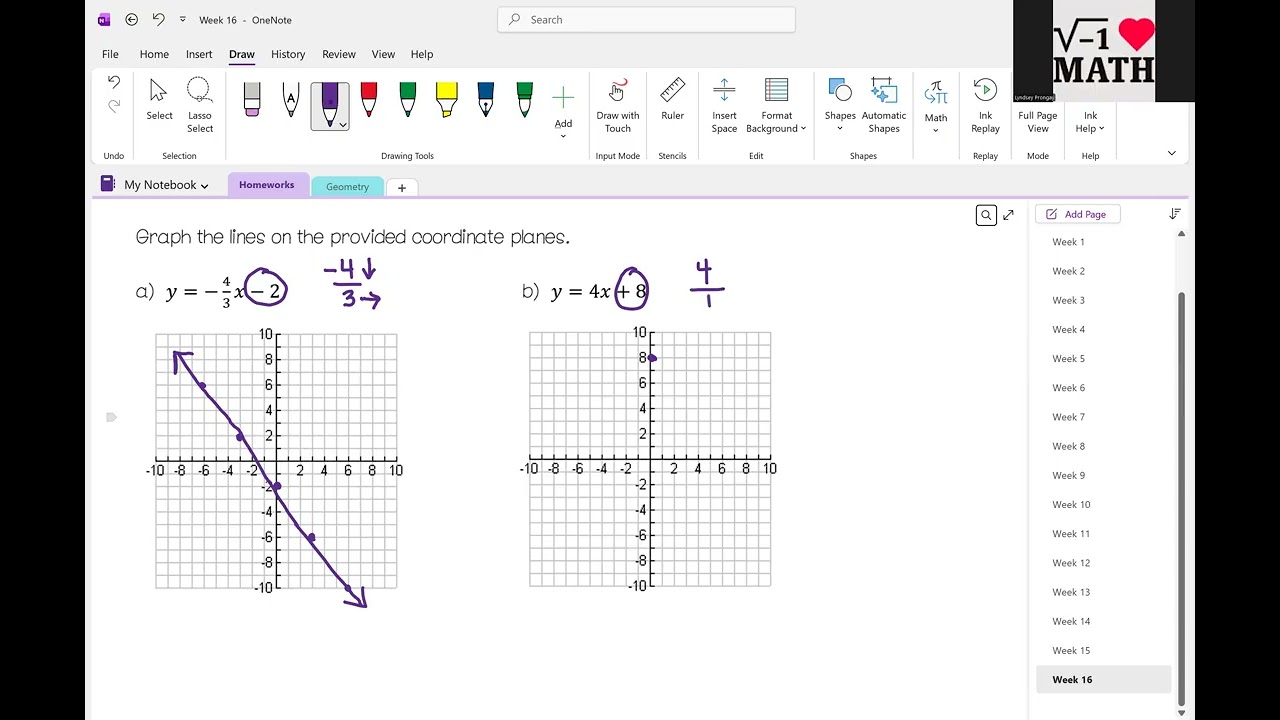
Task: Select the current Week 16 page
Action: tap(1103, 680)
